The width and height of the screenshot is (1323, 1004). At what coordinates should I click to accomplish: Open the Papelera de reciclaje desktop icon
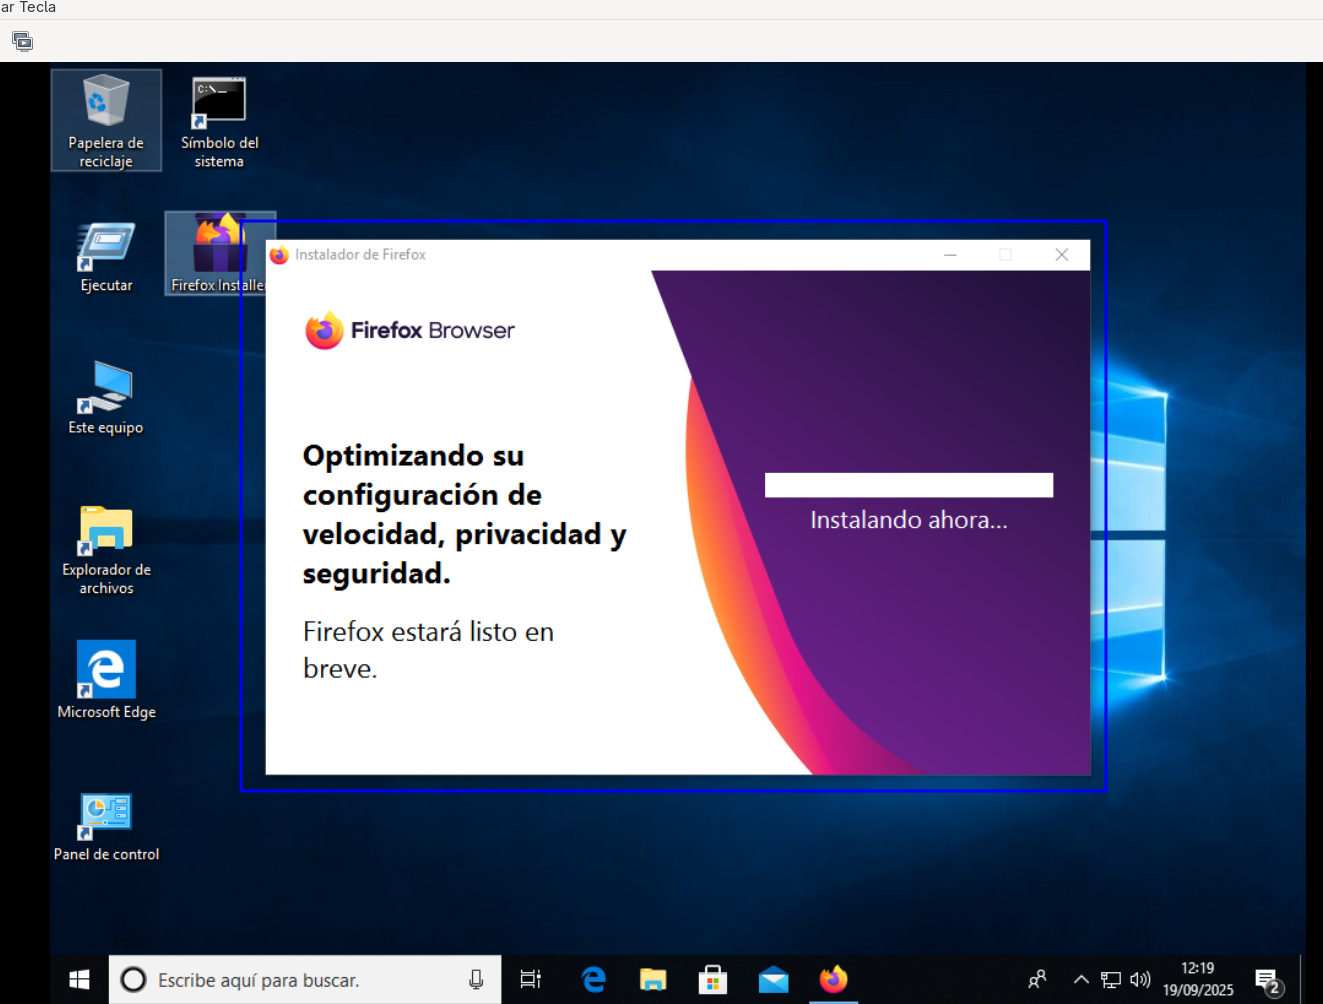click(106, 121)
